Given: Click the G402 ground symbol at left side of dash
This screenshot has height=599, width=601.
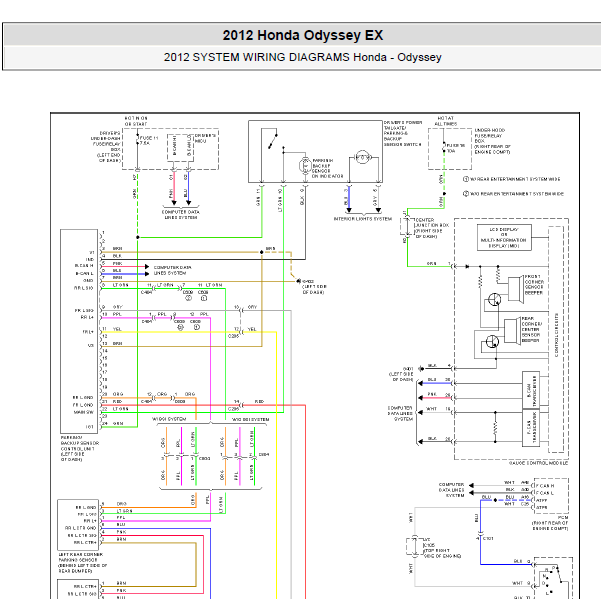Looking at the screenshot, I should point(298,281).
